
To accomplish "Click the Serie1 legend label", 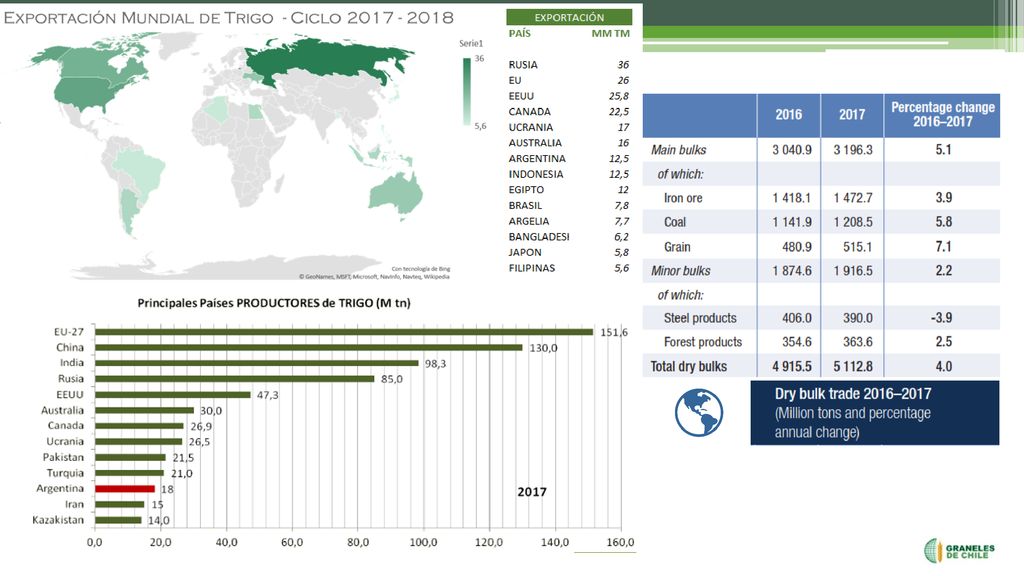I will point(471,44).
